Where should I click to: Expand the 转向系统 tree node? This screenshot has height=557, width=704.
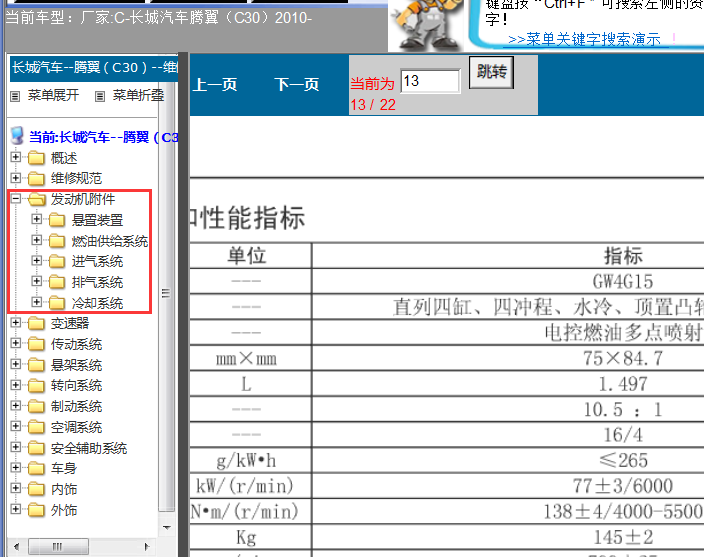[x=16, y=385]
